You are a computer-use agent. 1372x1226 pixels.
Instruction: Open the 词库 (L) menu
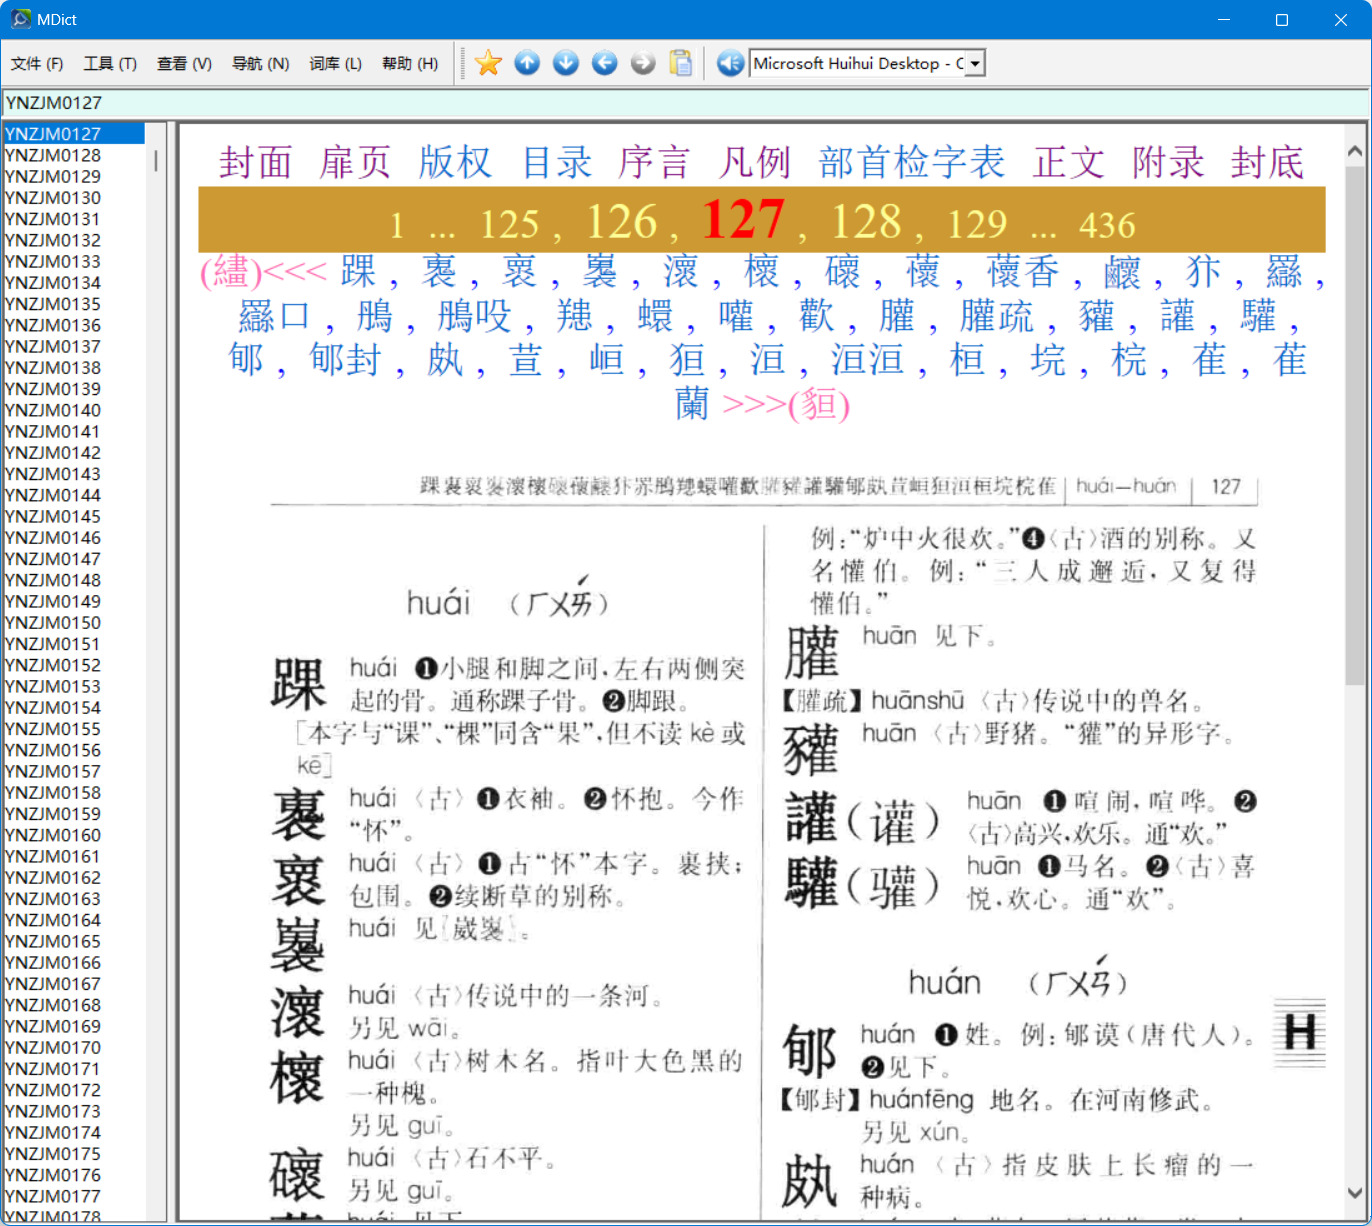(x=335, y=64)
